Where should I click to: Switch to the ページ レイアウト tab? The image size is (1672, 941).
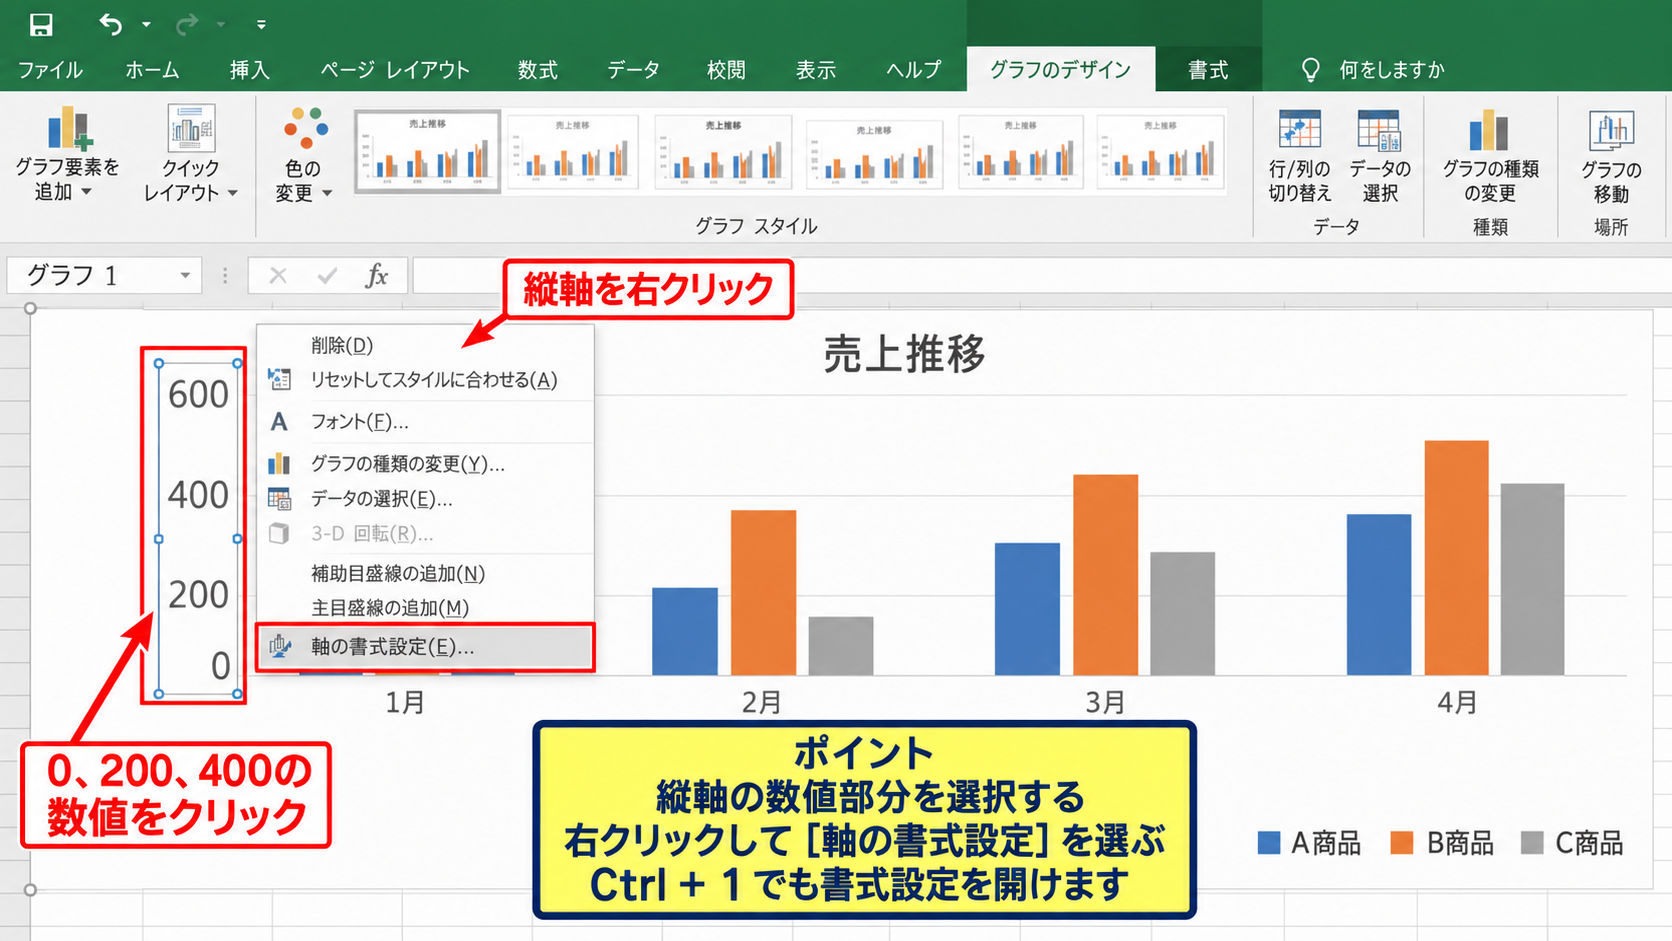point(394,70)
